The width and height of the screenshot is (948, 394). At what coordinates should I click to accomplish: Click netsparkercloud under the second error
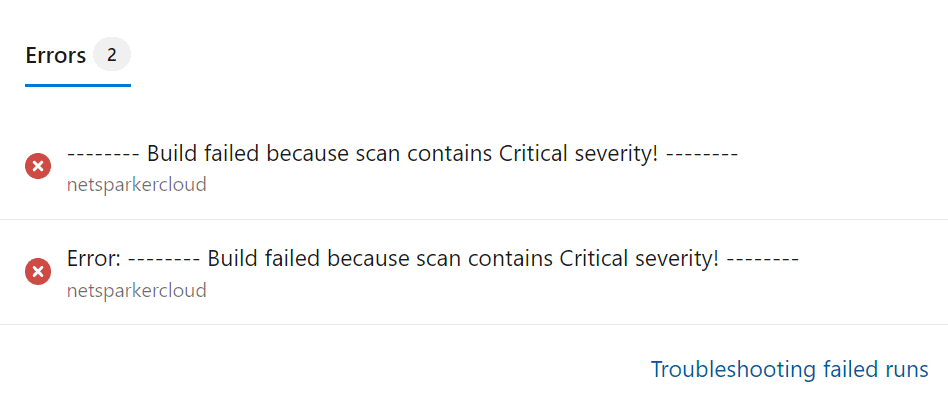137,290
